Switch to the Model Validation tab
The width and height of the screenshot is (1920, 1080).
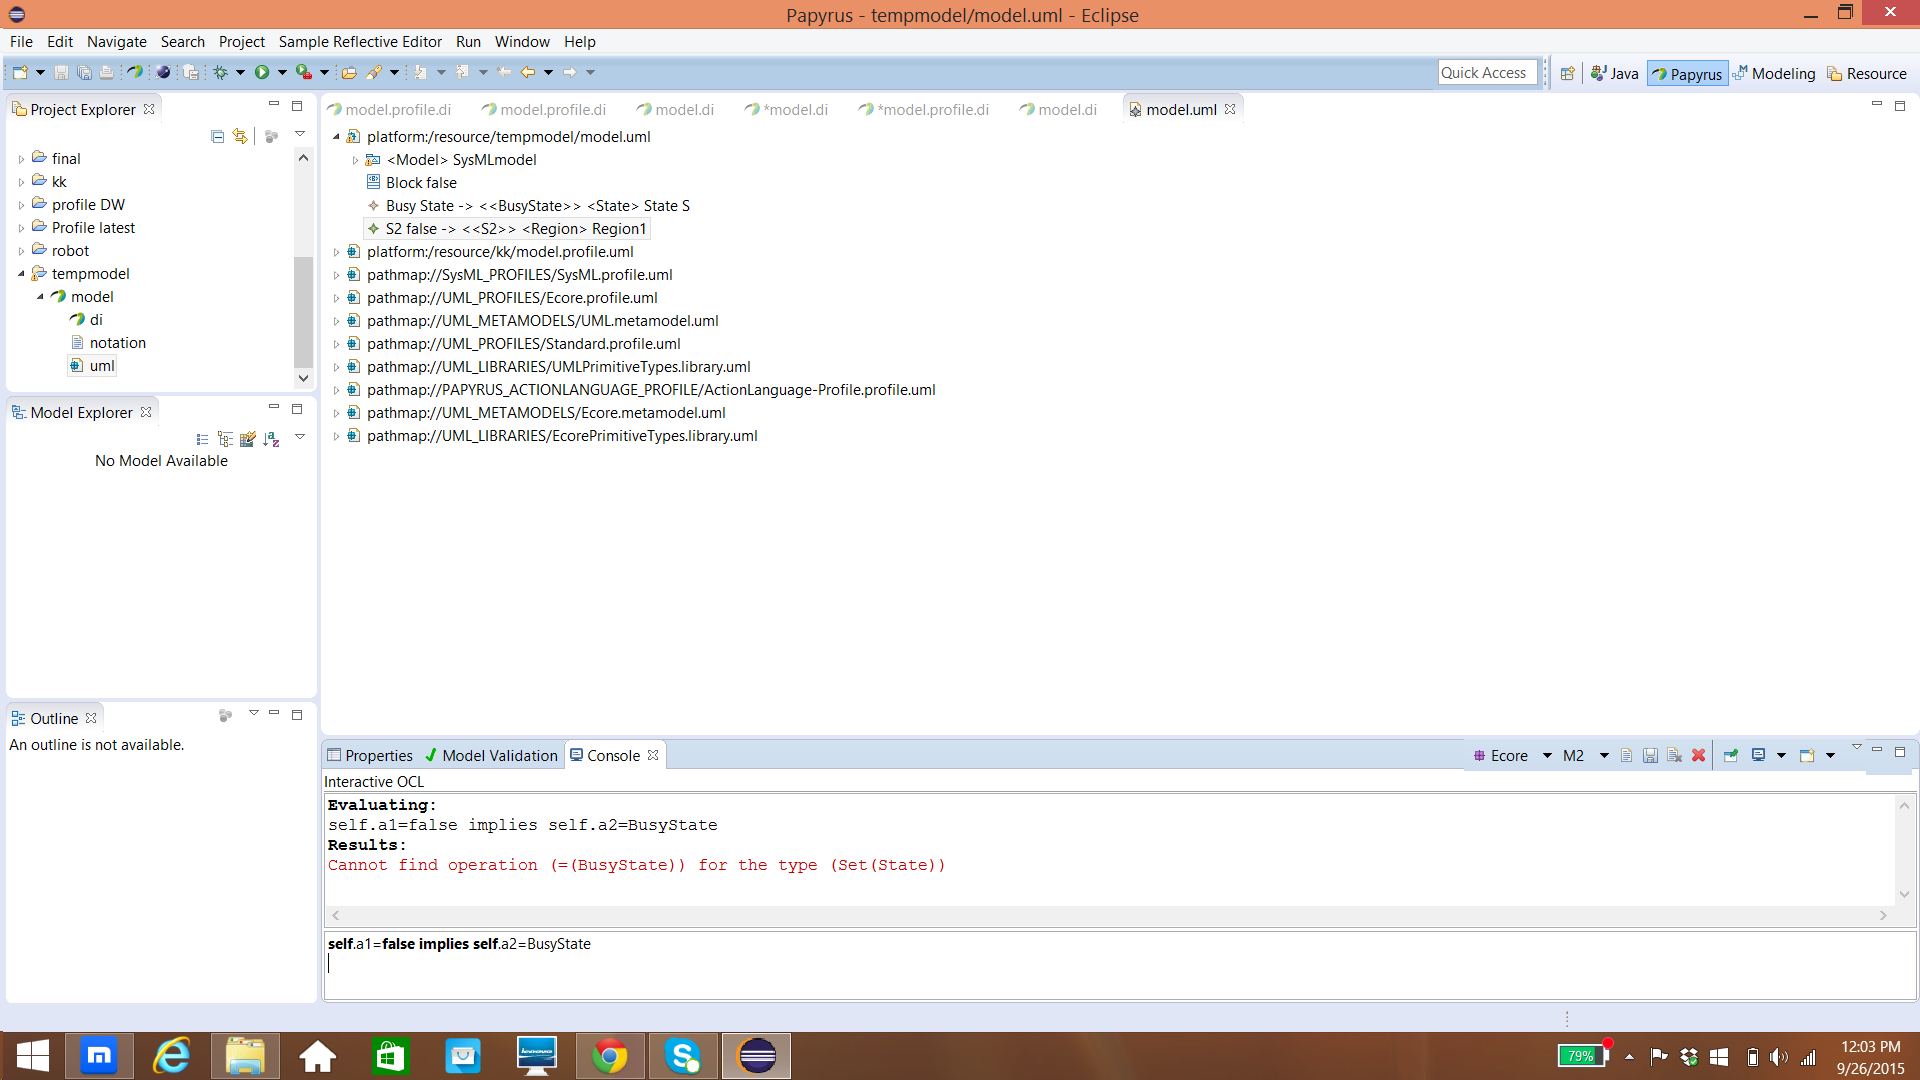coord(491,756)
